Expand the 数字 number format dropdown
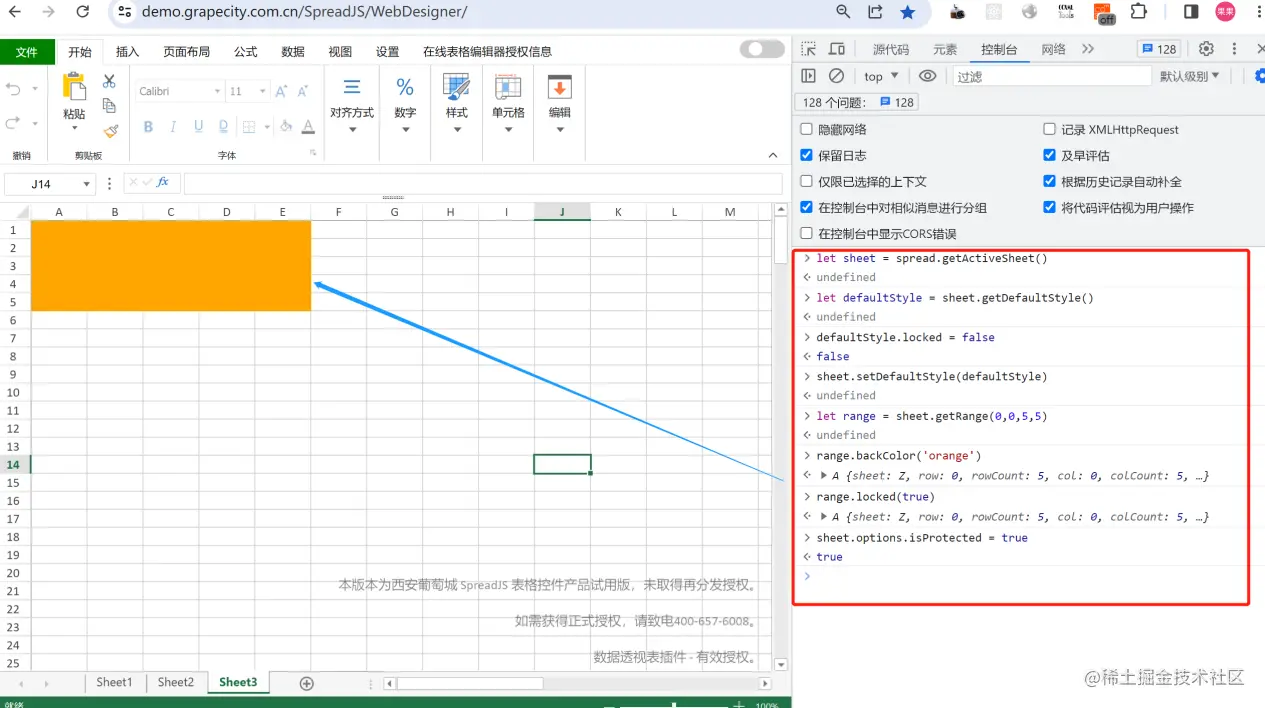Screen dimensions: 1265x708 [x=405, y=128]
